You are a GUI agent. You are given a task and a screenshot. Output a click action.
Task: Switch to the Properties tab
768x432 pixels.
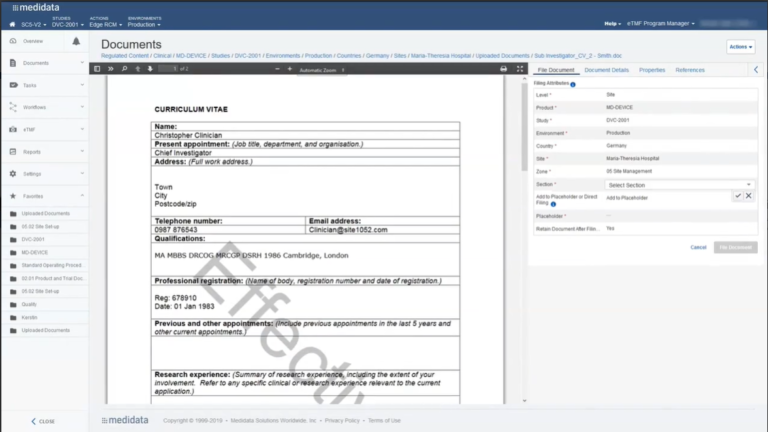click(652, 70)
